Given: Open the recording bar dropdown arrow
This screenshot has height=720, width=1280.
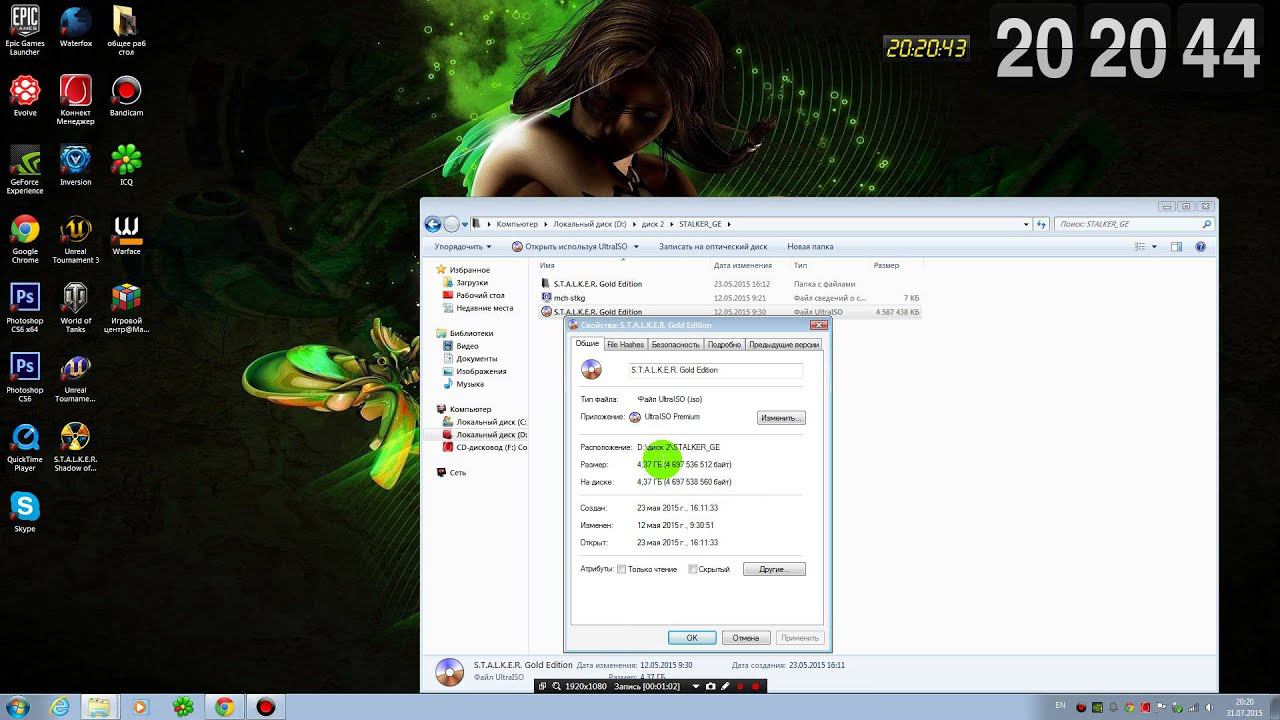Looking at the screenshot, I should click(x=698, y=687).
